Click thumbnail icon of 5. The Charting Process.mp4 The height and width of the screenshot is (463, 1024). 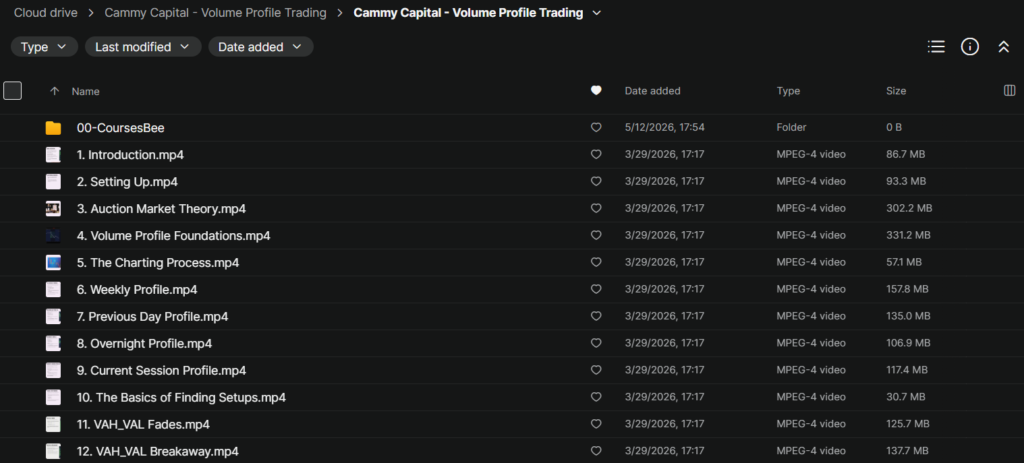[x=54, y=263]
